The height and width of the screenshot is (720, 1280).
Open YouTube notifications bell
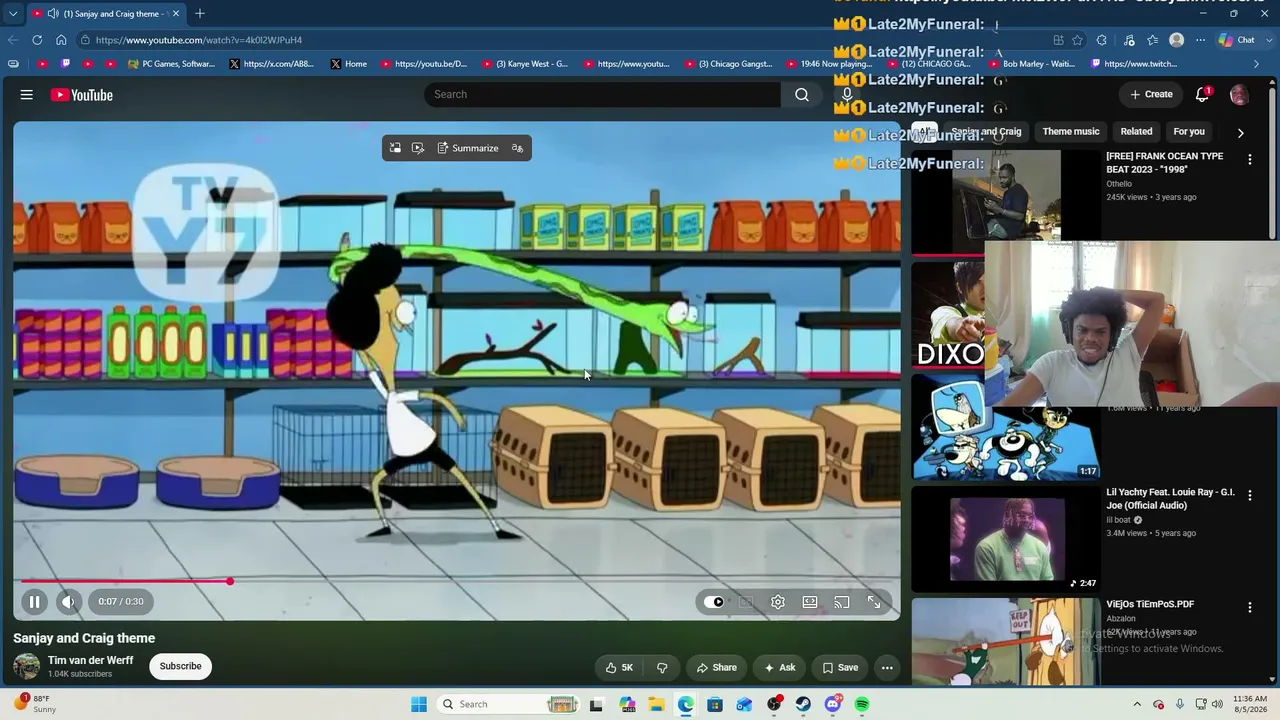click(1203, 94)
